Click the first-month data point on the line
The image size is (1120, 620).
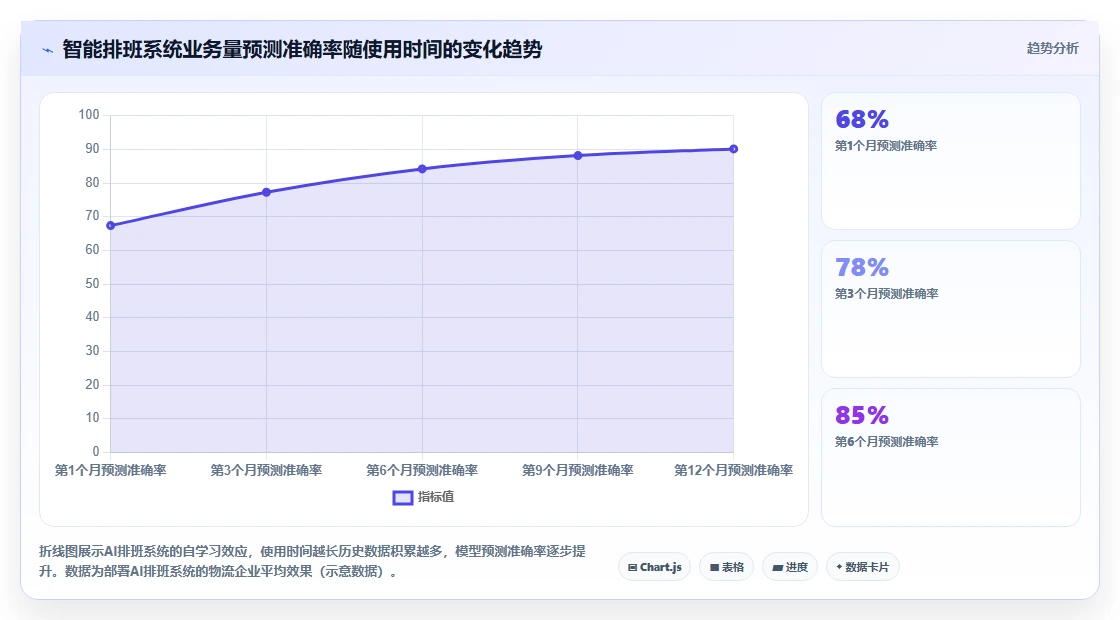click(111, 226)
